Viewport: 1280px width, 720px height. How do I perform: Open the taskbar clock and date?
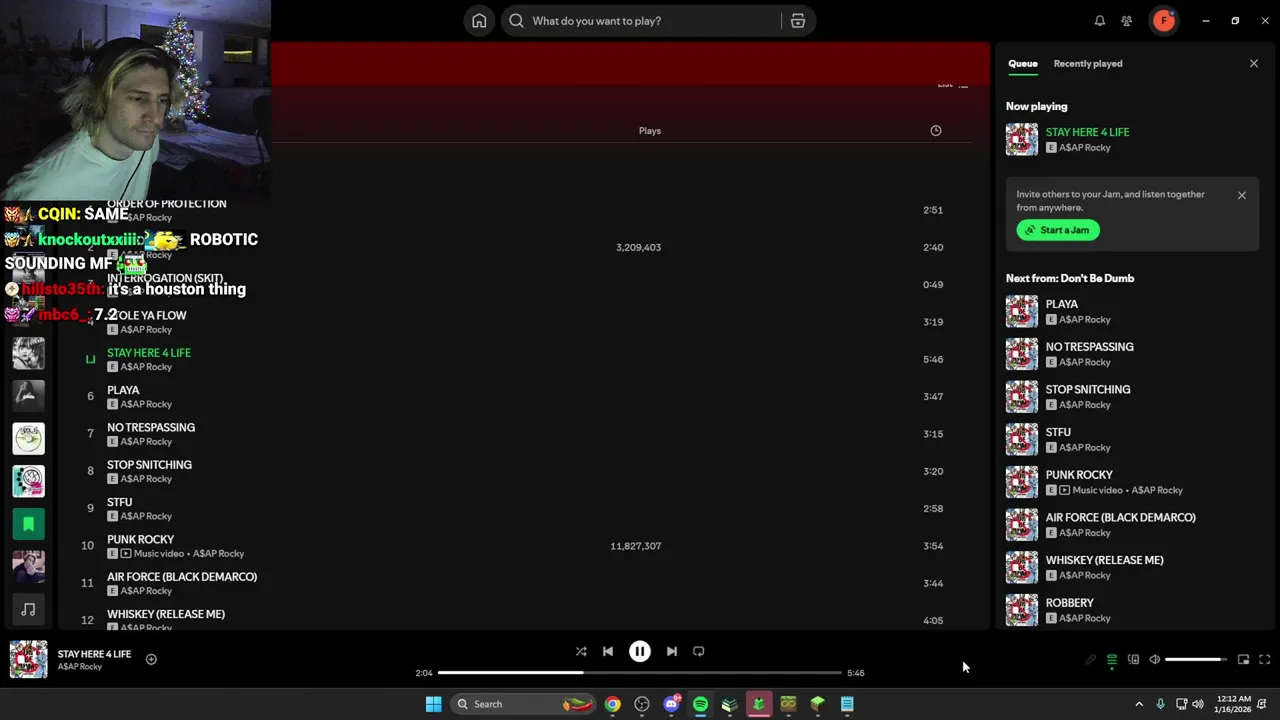tap(1236, 704)
